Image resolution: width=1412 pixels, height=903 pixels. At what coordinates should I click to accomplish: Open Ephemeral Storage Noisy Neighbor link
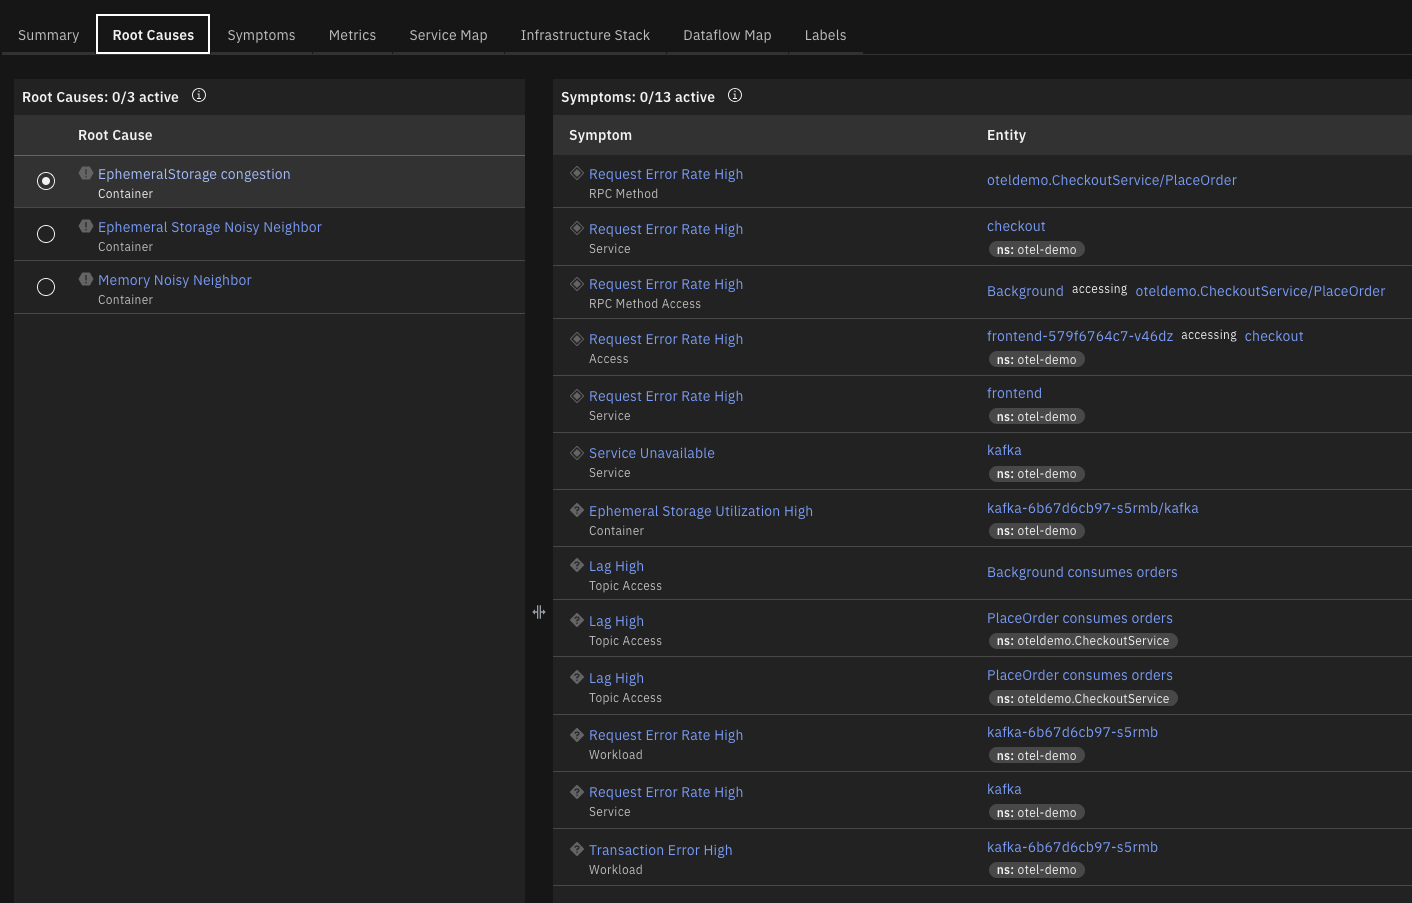coord(210,227)
